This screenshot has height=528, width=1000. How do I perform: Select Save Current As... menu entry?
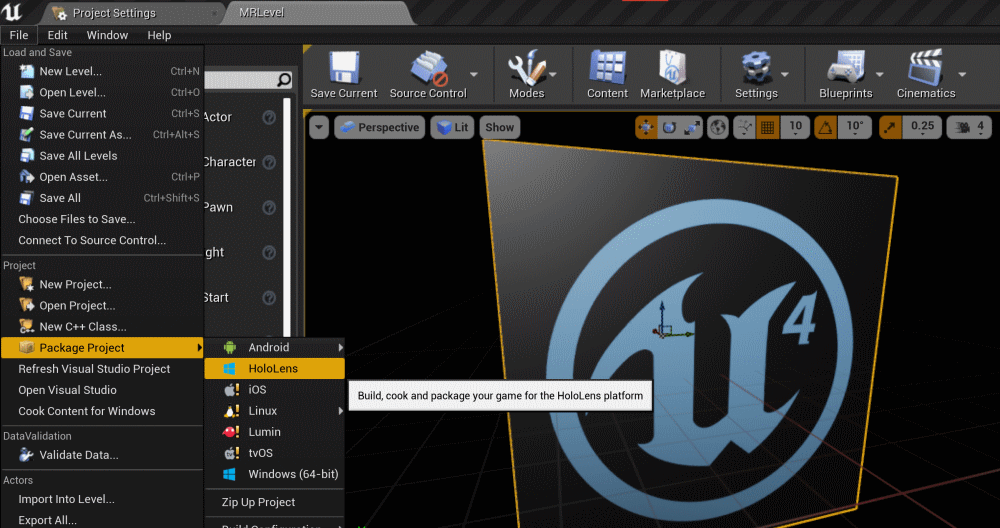point(102,135)
